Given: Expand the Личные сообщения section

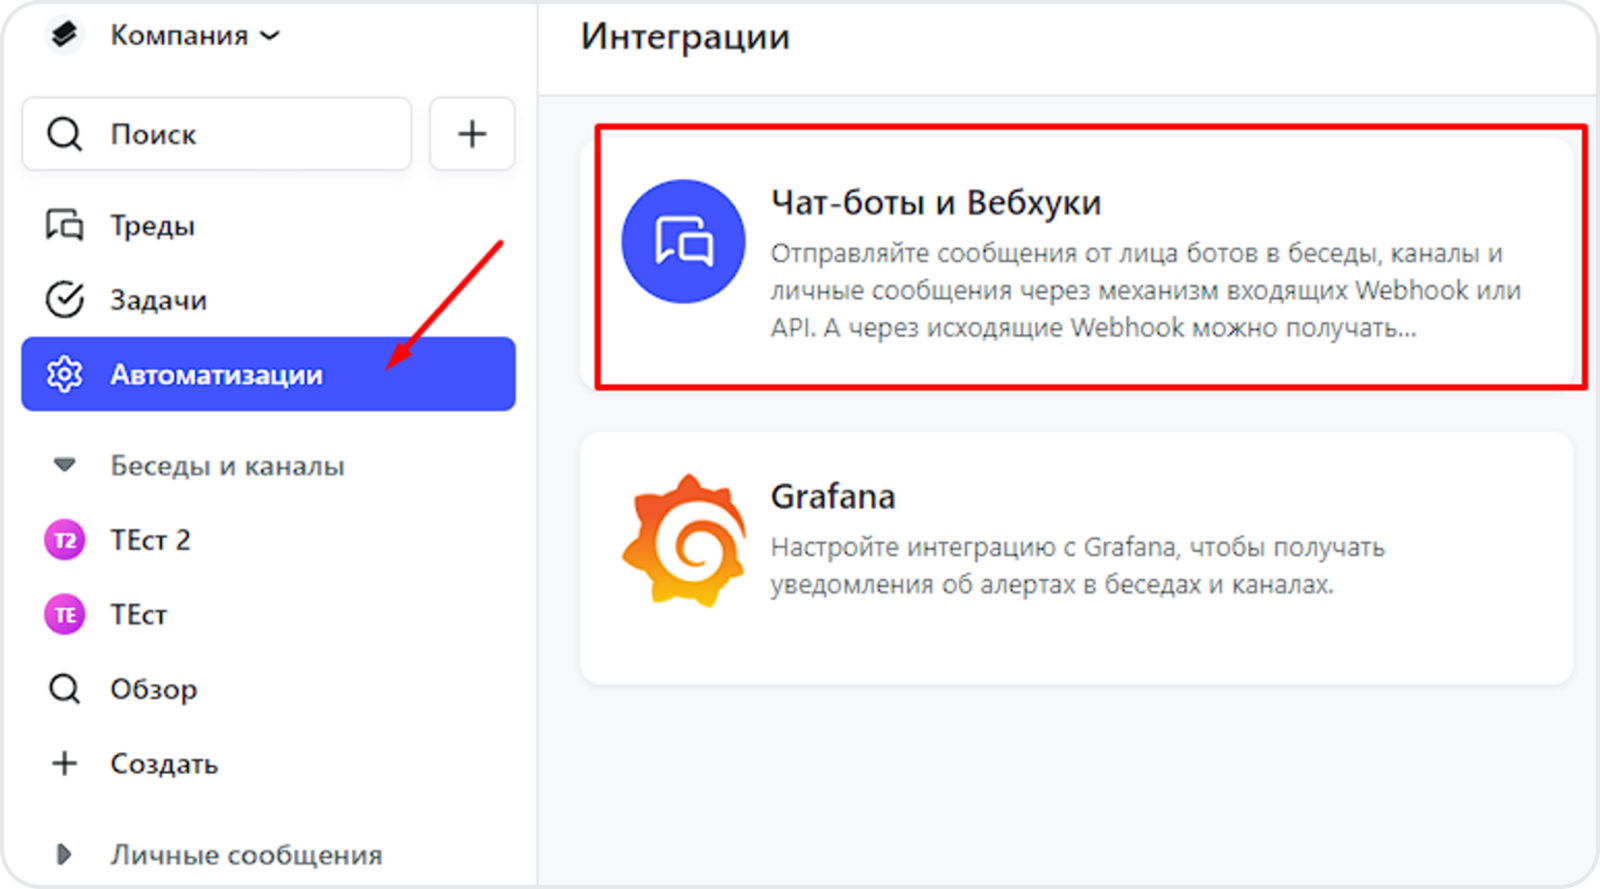Looking at the screenshot, I should (65, 855).
